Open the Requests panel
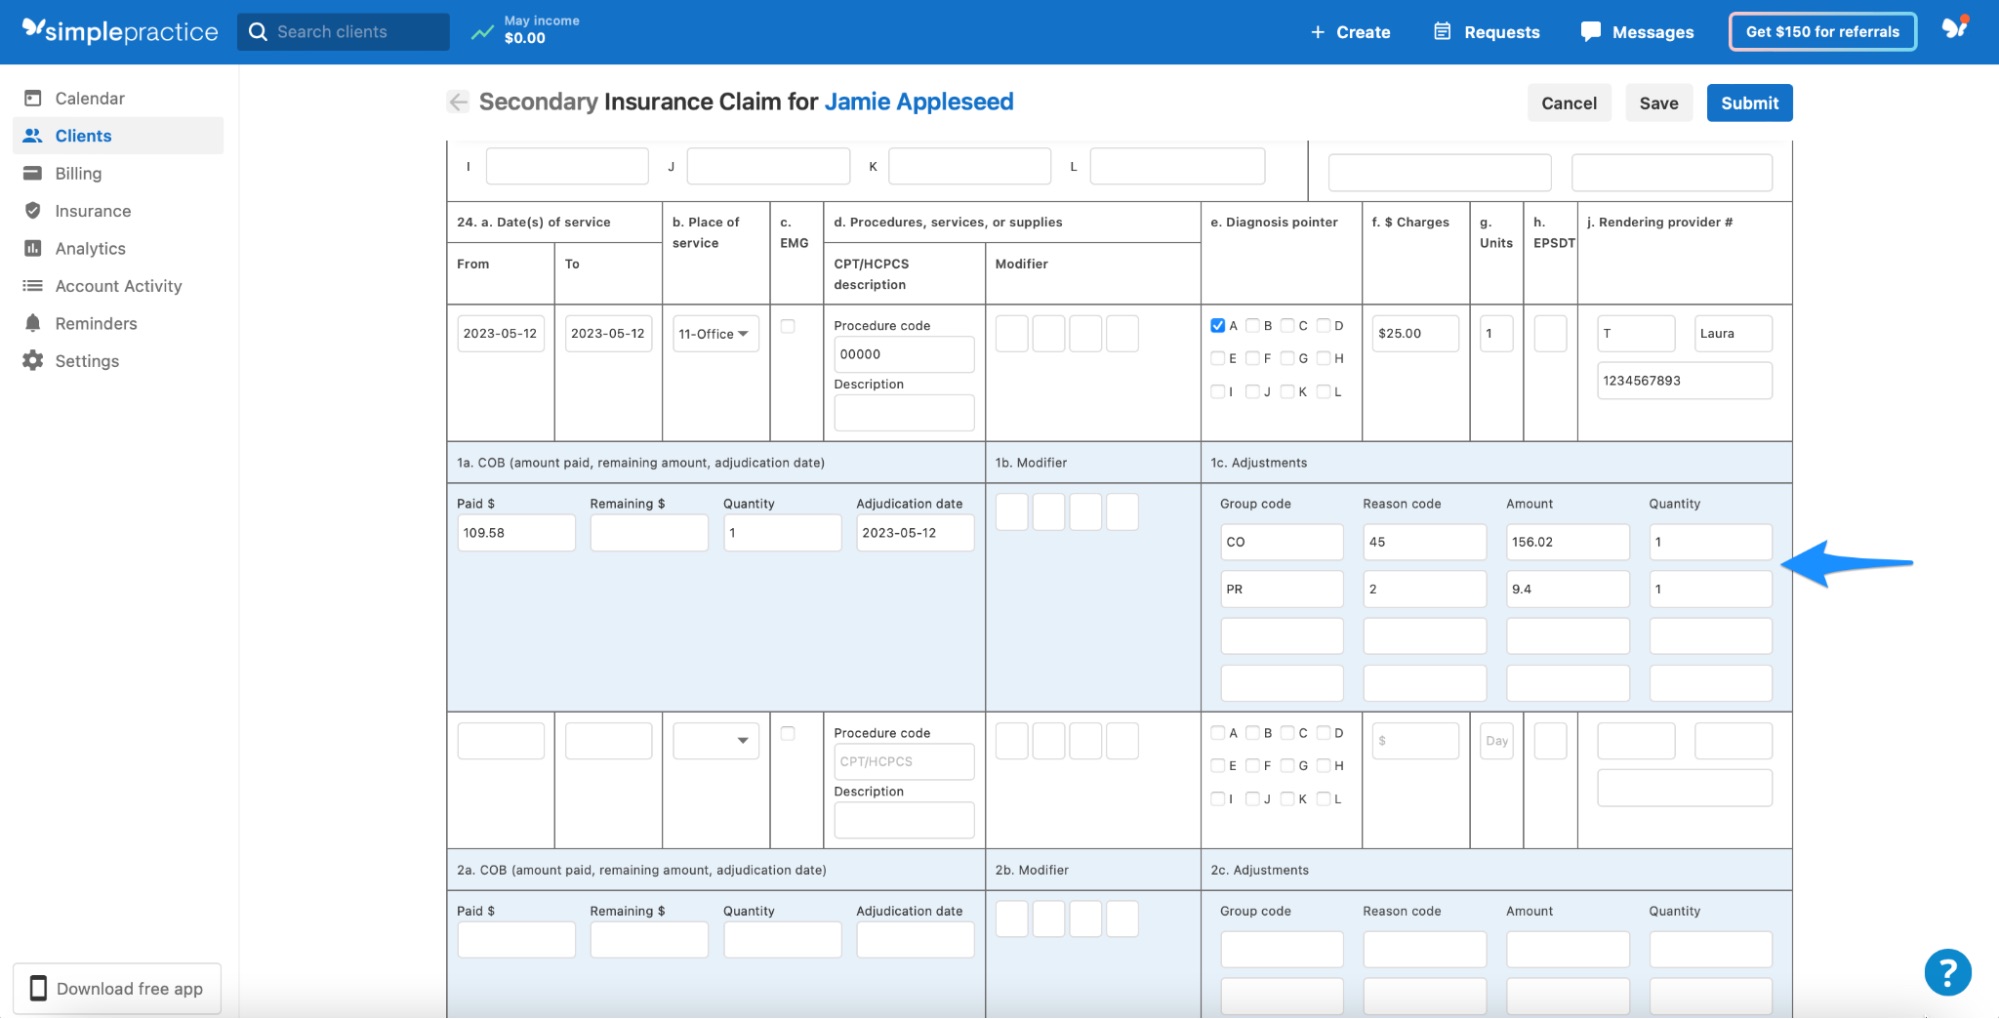1999x1019 pixels. [x=1486, y=31]
